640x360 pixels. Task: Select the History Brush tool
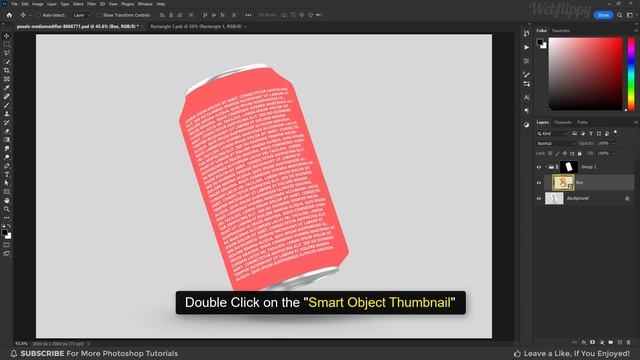point(7,122)
